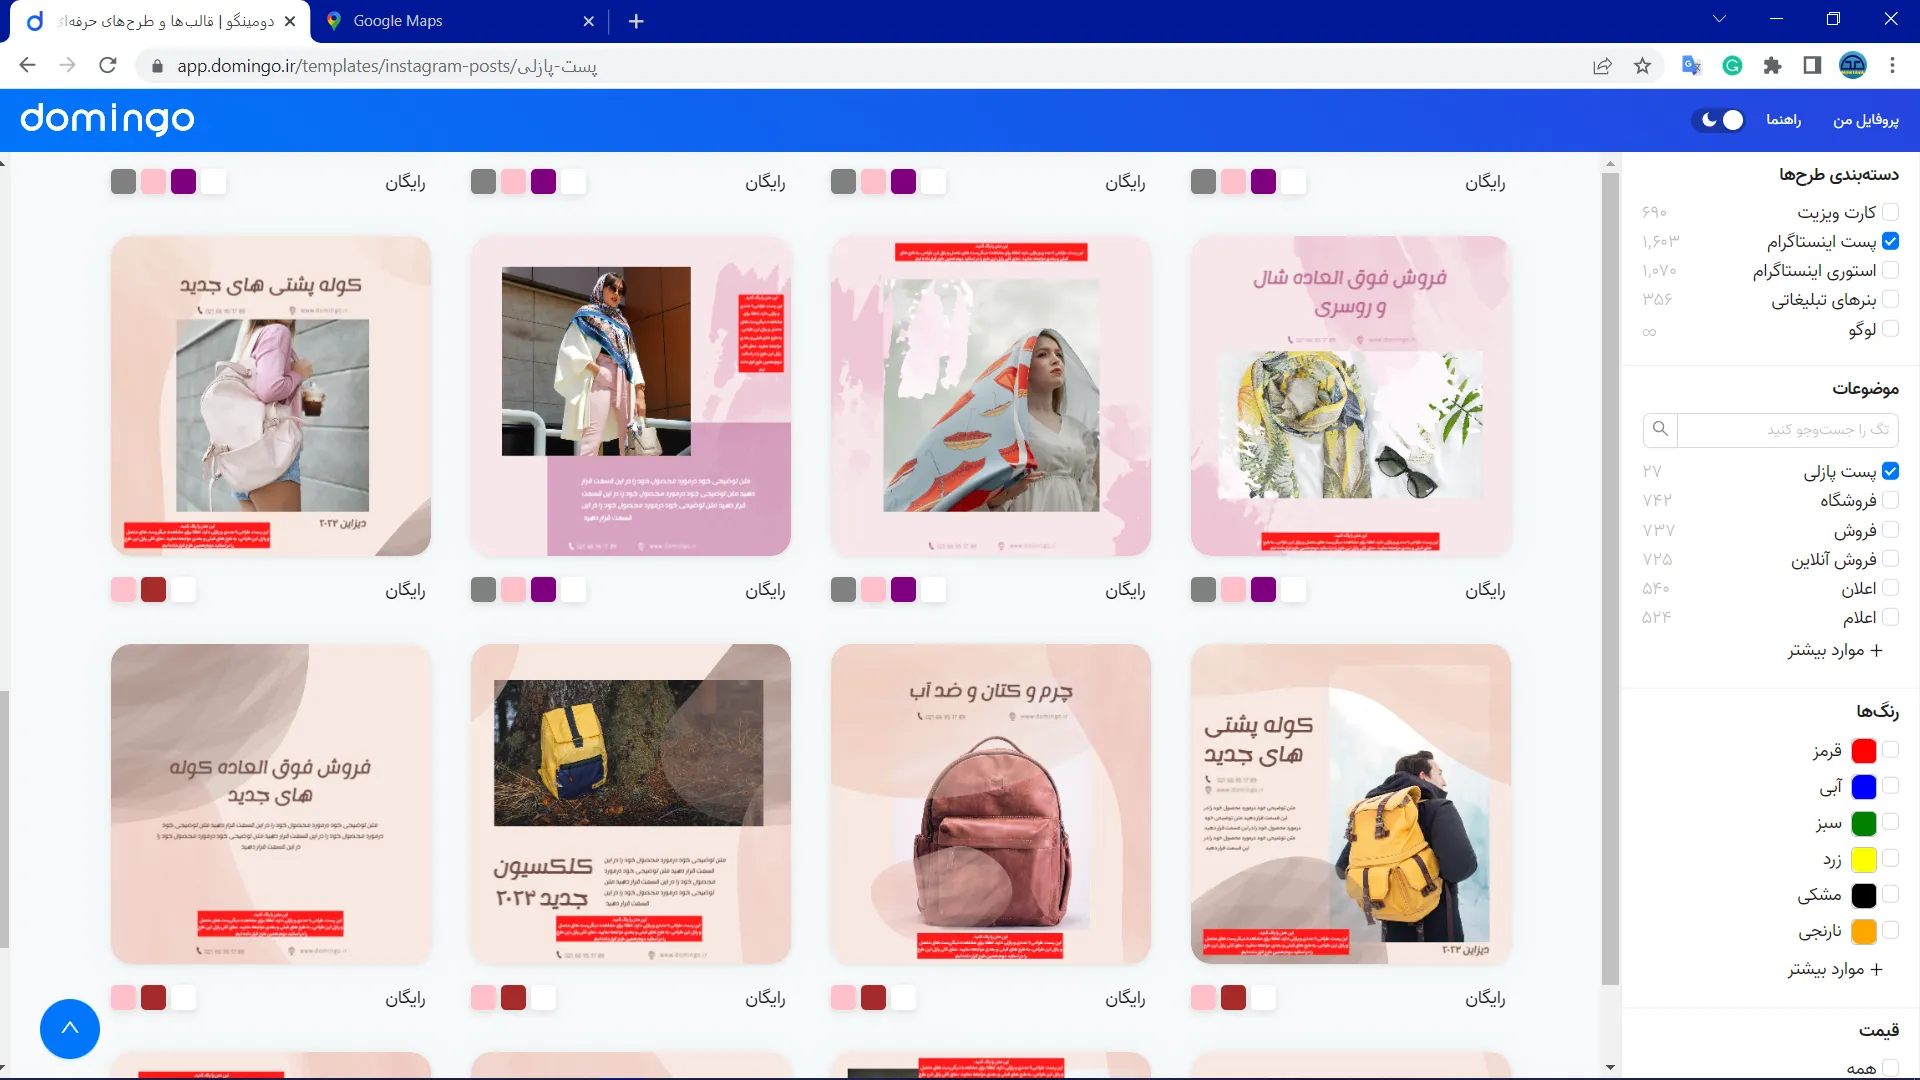Expand موارد بیشتر under topics

1835,650
